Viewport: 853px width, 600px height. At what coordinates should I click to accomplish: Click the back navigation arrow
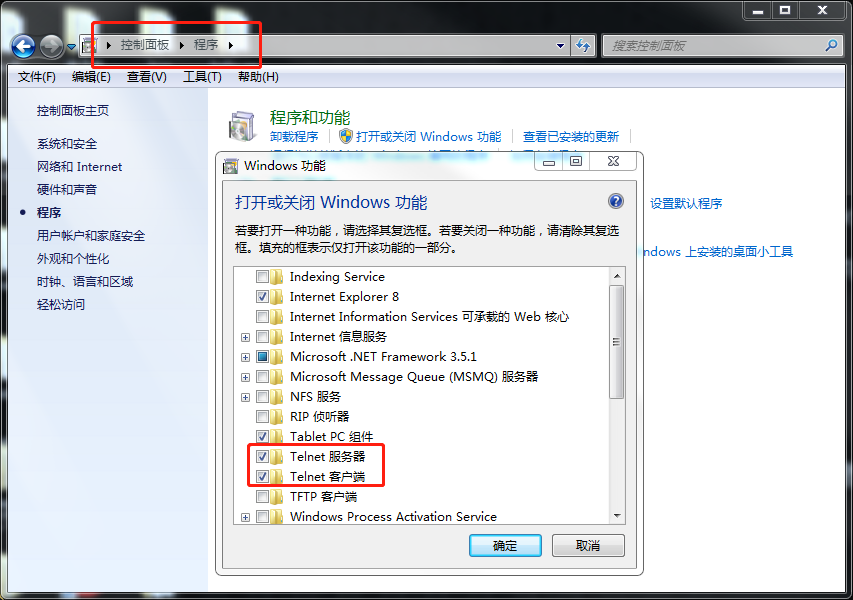(x=23, y=47)
